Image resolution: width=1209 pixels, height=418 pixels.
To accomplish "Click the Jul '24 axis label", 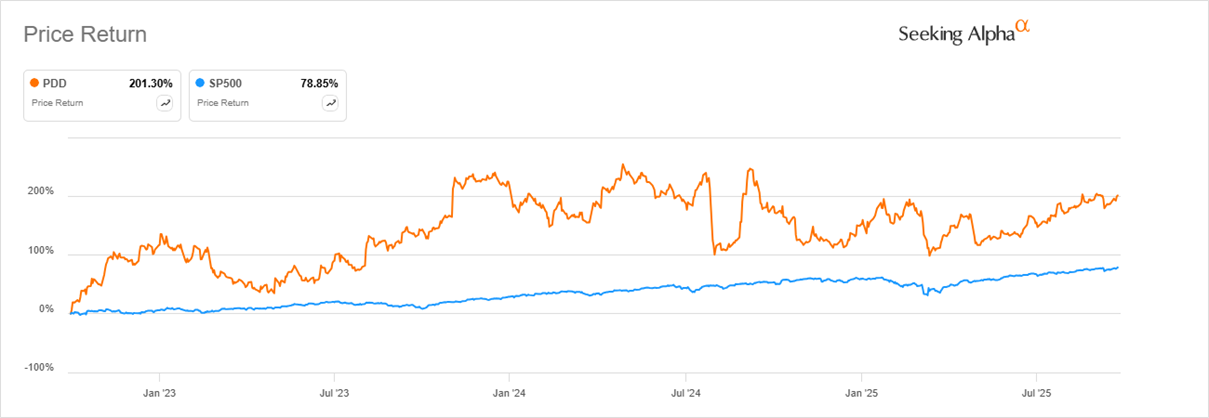I will click(685, 391).
